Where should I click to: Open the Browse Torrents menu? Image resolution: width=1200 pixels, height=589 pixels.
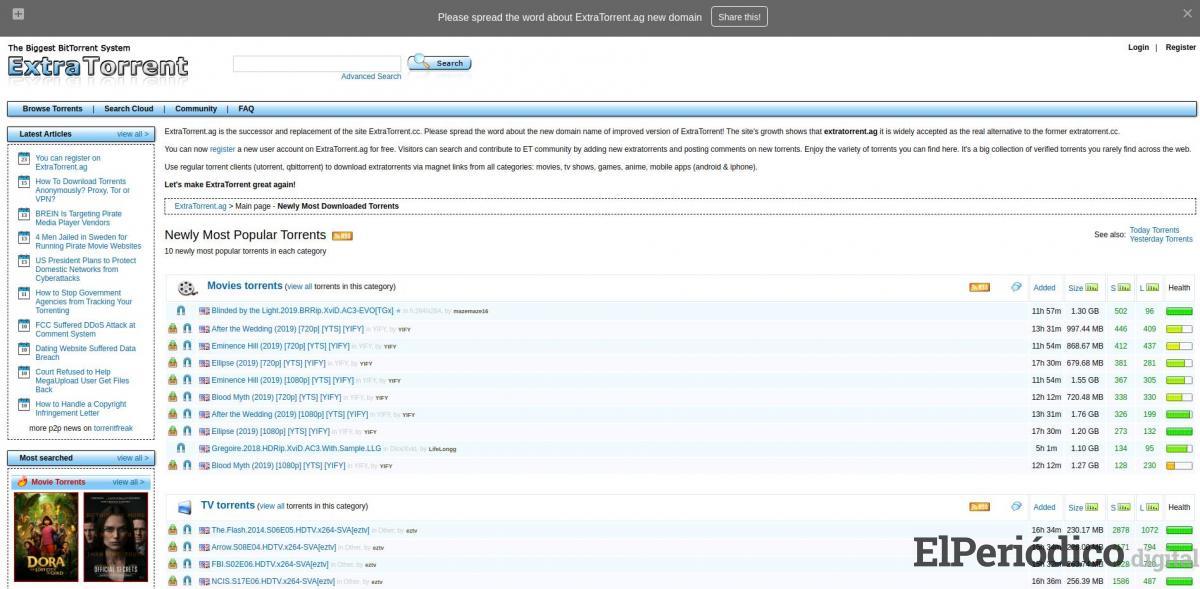(x=53, y=109)
